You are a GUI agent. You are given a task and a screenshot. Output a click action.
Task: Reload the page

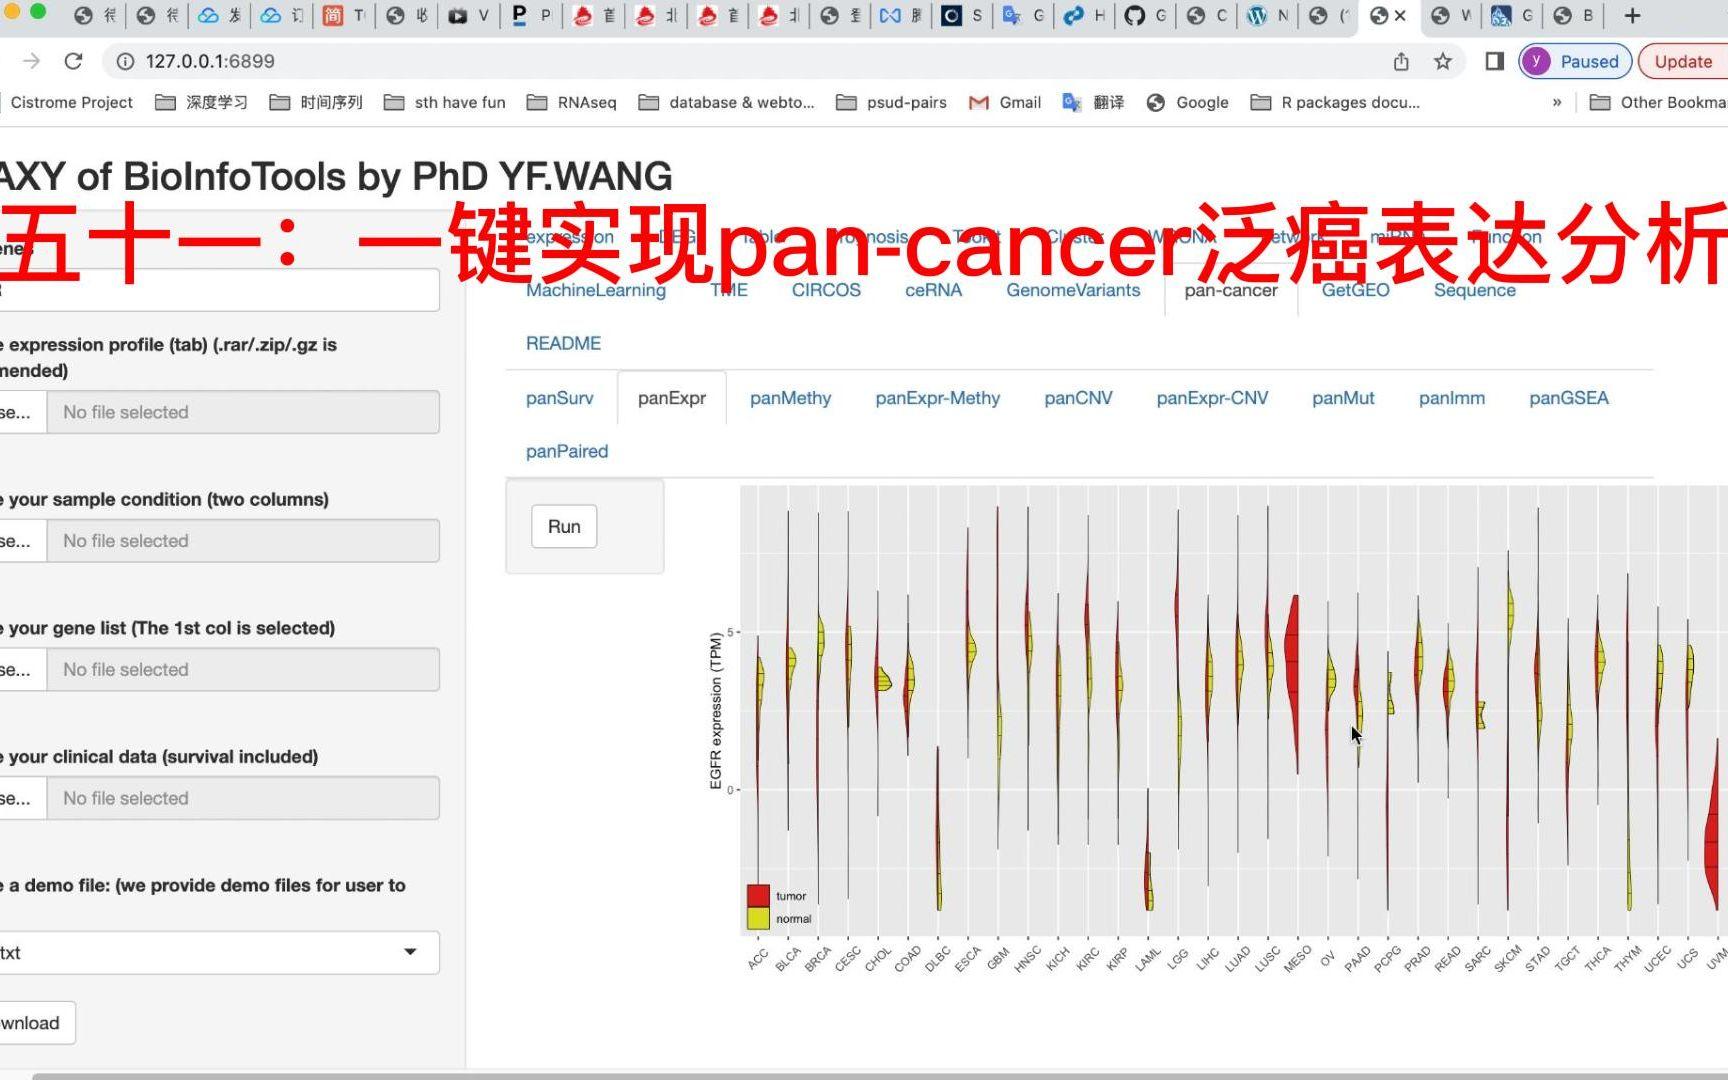coord(73,61)
